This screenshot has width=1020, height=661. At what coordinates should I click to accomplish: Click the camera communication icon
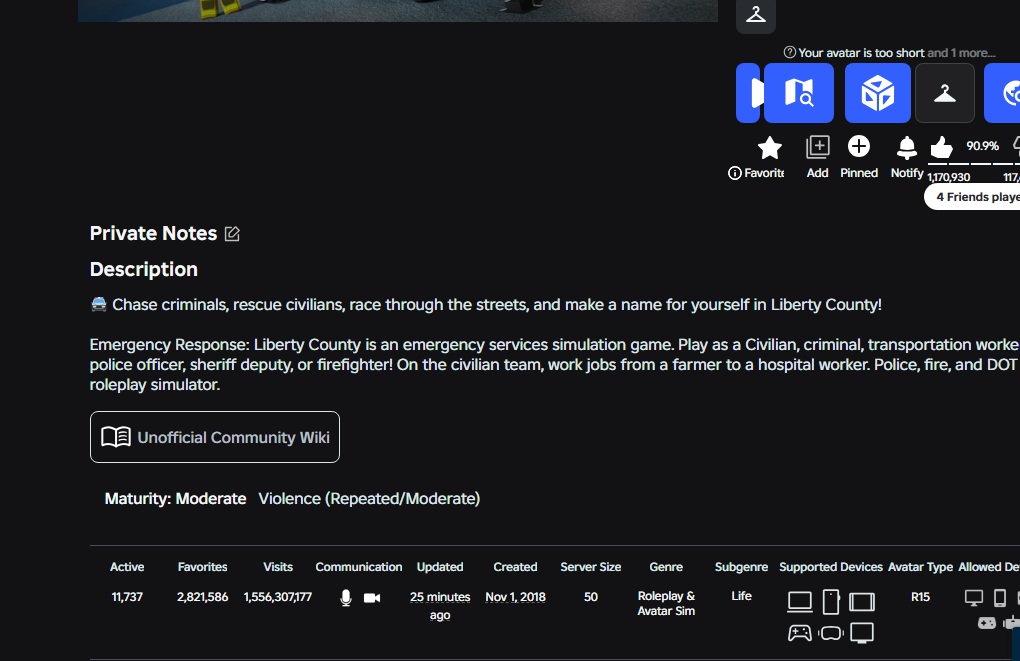tap(372, 598)
